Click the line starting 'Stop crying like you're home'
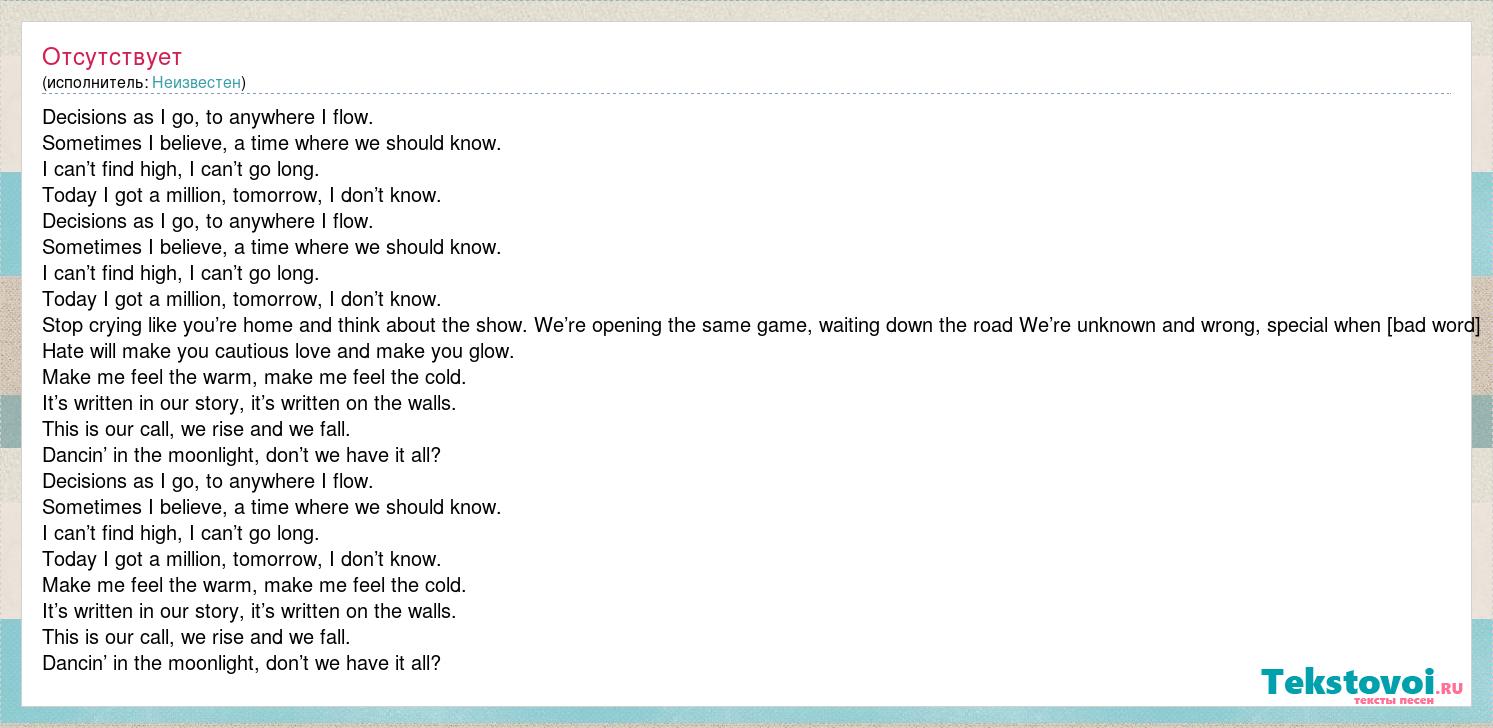 click(761, 325)
